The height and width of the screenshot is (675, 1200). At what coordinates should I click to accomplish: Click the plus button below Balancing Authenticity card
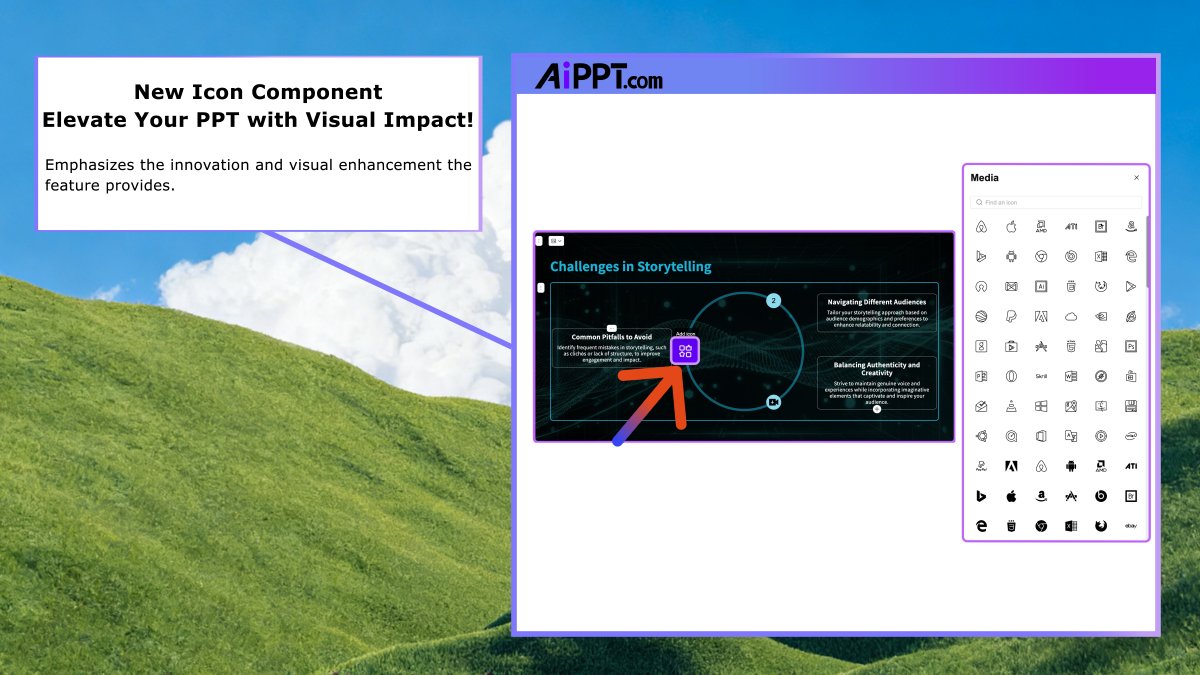877,409
